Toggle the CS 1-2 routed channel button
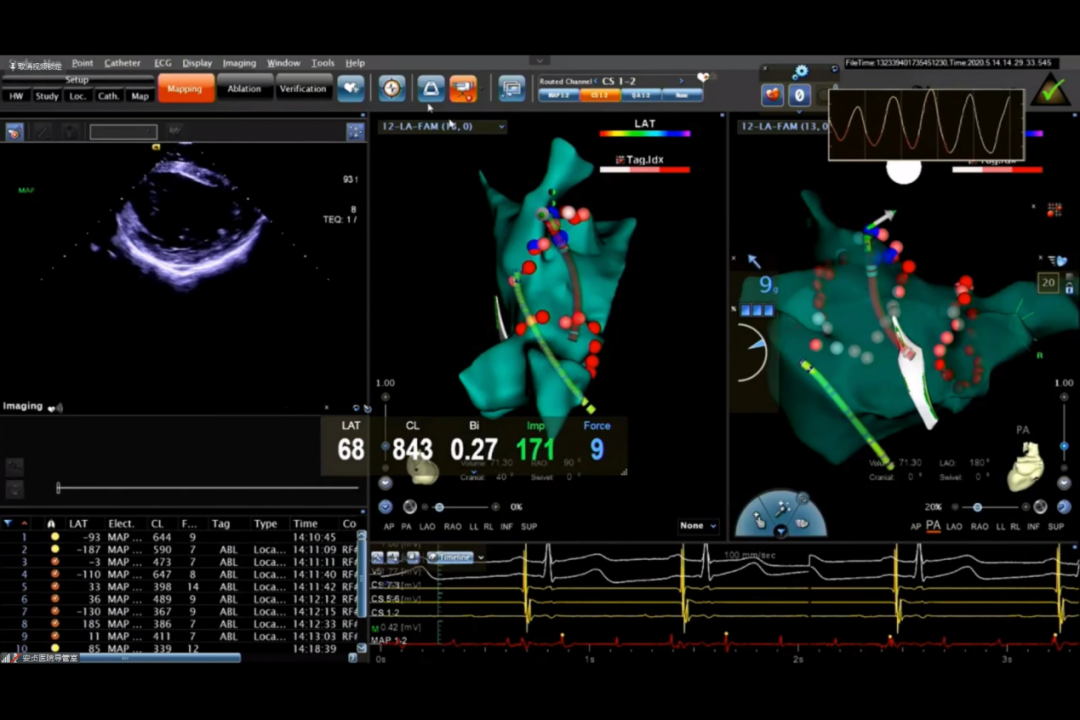 [x=599, y=95]
